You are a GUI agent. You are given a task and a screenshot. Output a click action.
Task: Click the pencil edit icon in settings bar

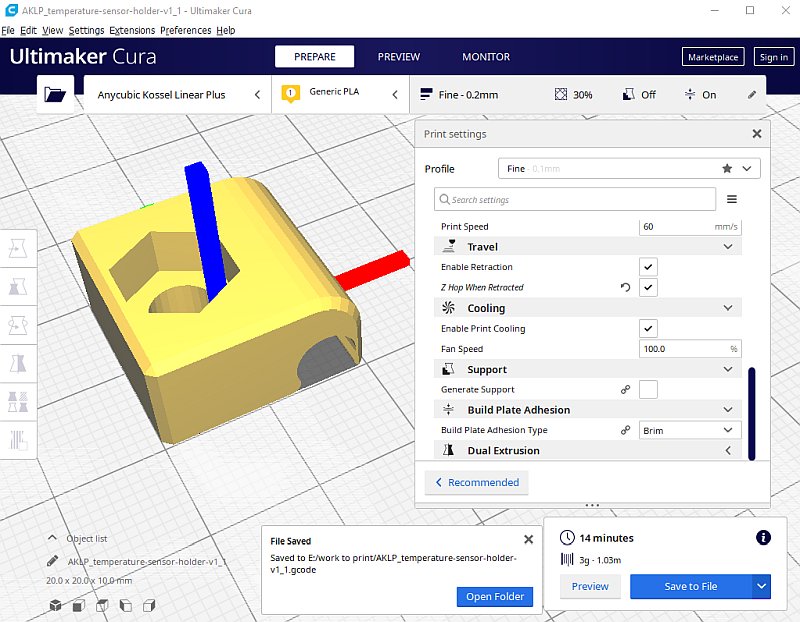point(752,94)
